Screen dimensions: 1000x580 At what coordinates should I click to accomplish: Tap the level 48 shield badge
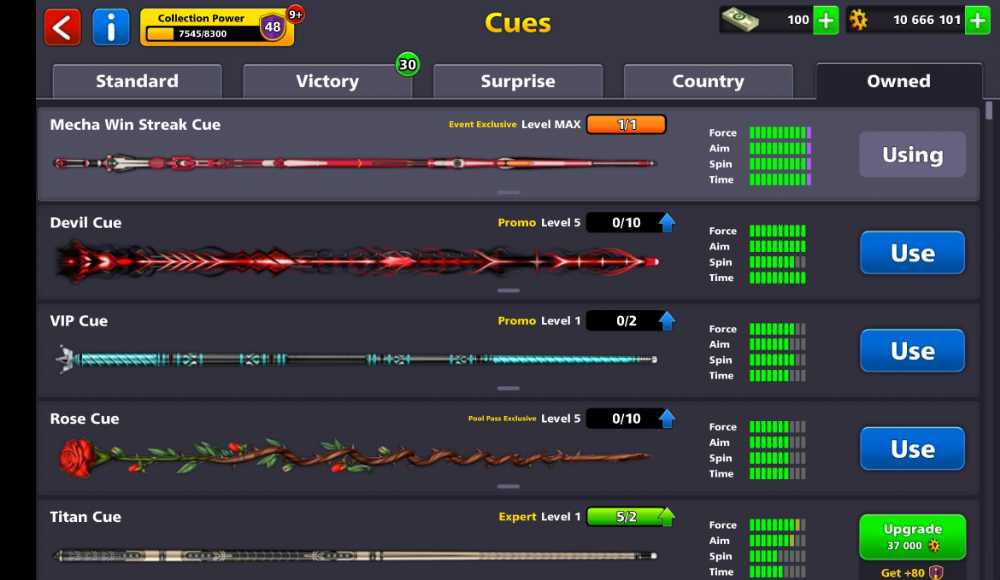[272, 27]
